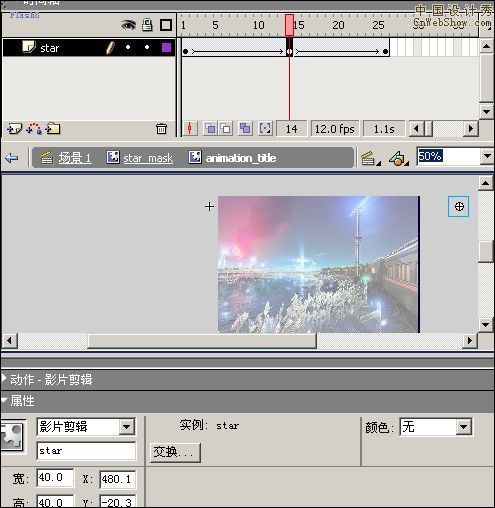Open the edit symbols dropdown icon

pyautogui.click(x=399, y=158)
